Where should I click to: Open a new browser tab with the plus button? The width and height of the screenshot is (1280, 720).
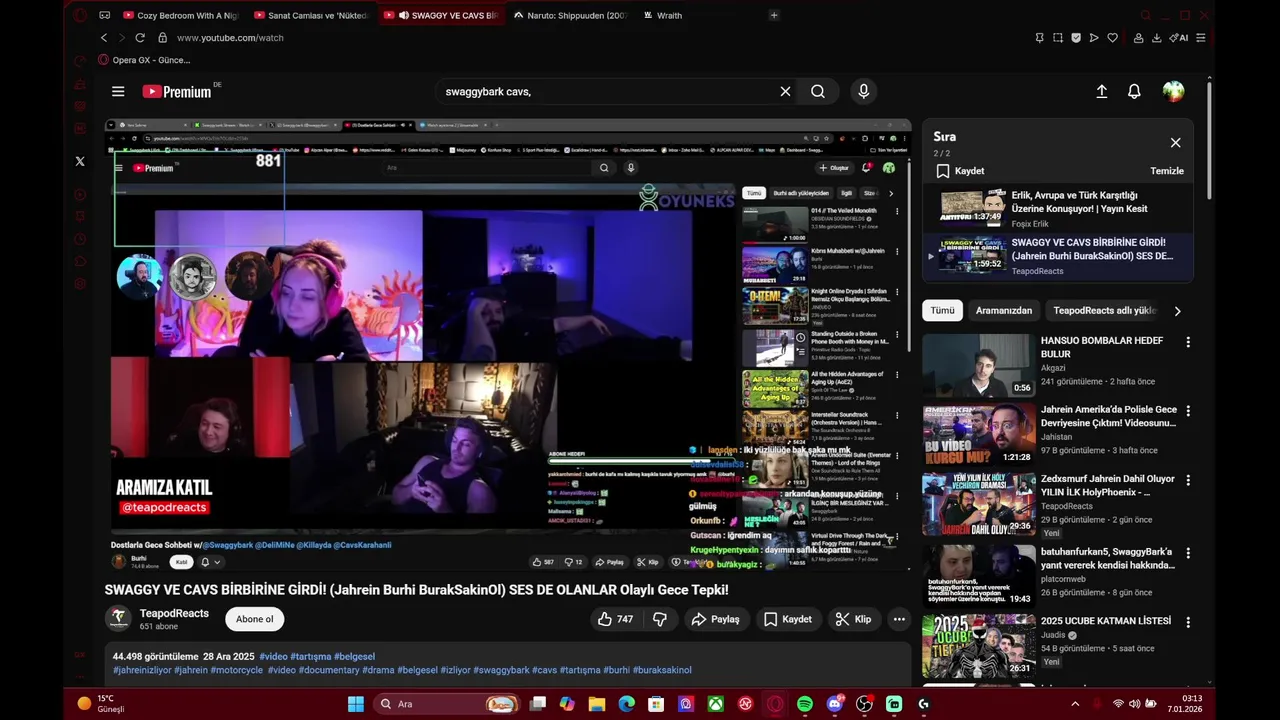[x=774, y=15]
